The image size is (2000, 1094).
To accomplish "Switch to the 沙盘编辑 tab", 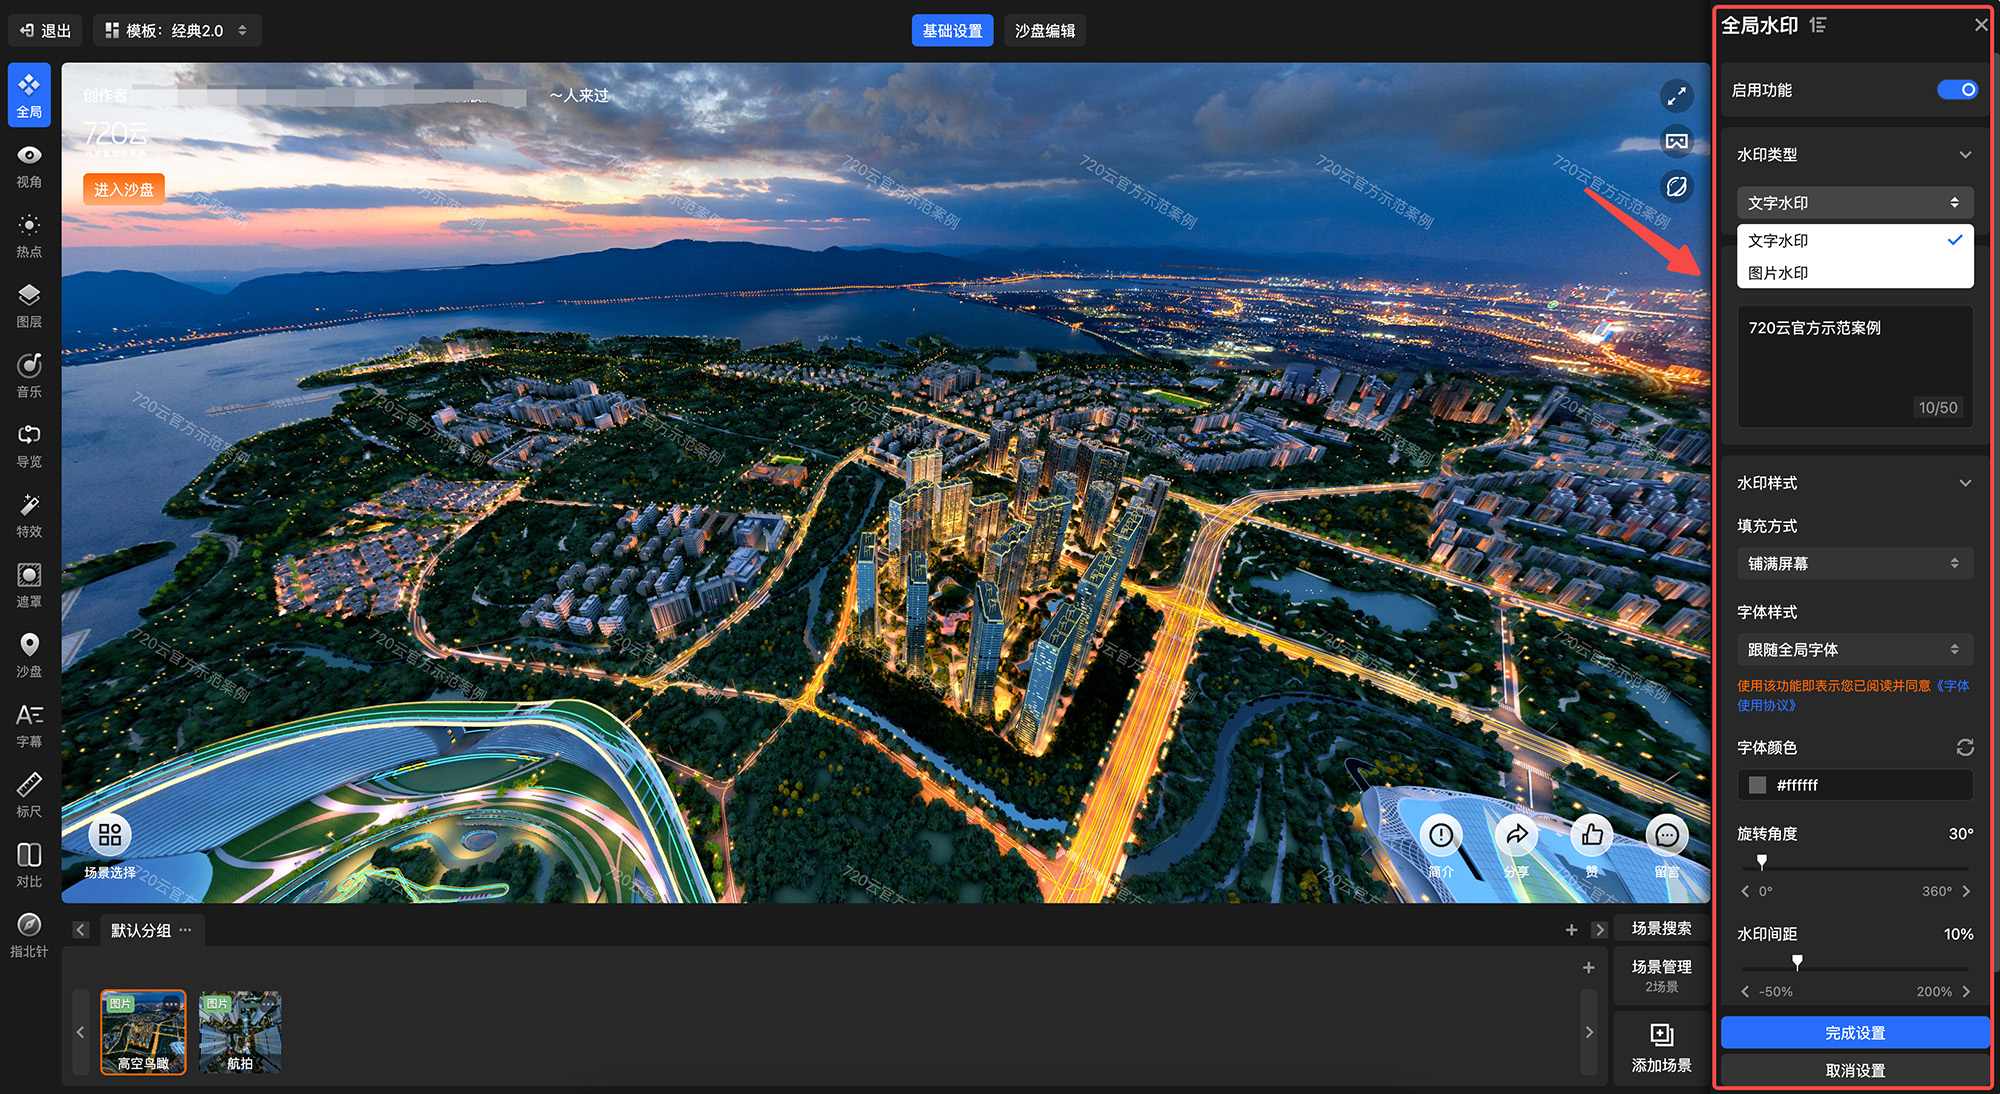I will 1045,31.
